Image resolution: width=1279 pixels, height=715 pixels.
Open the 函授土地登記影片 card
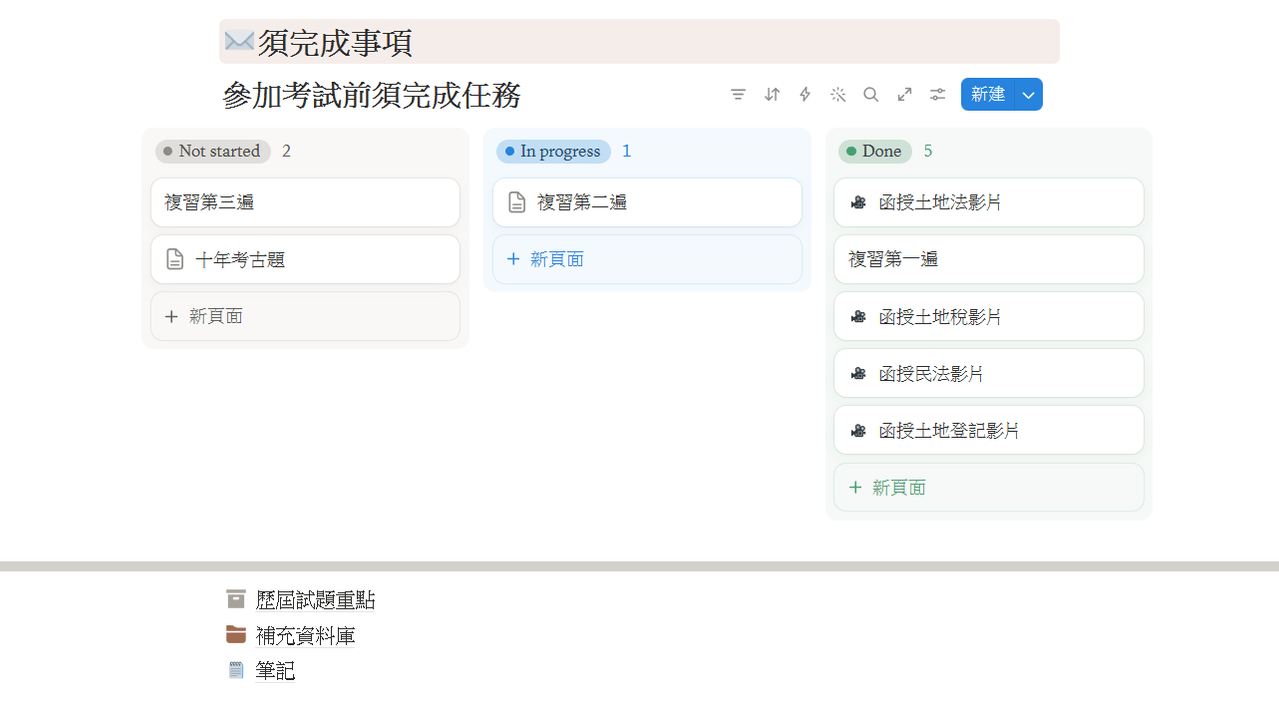click(x=989, y=430)
